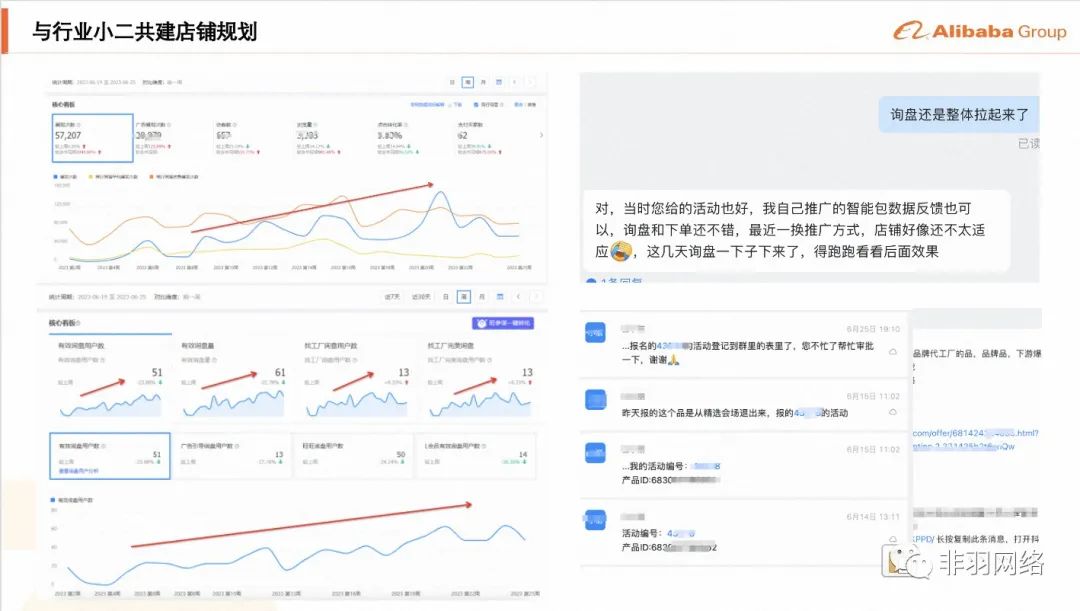Click the previous period arrow in lower dashboard
The image size is (1080, 611).
coord(516,297)
